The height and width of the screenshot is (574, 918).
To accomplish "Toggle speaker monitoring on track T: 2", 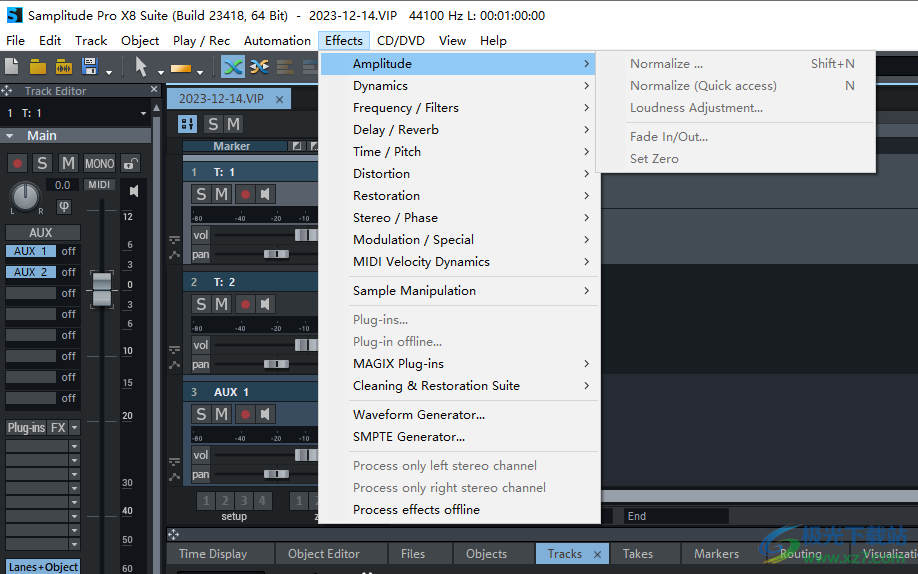I will (x=265, y=304).
